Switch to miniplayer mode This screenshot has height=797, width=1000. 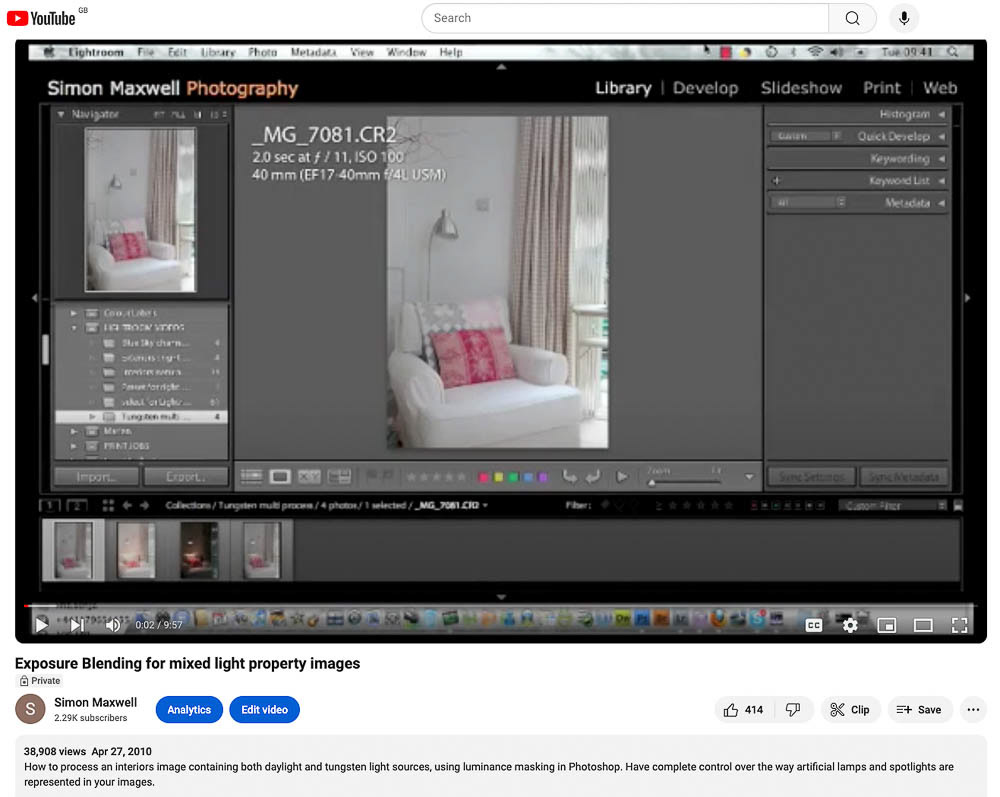886,625
